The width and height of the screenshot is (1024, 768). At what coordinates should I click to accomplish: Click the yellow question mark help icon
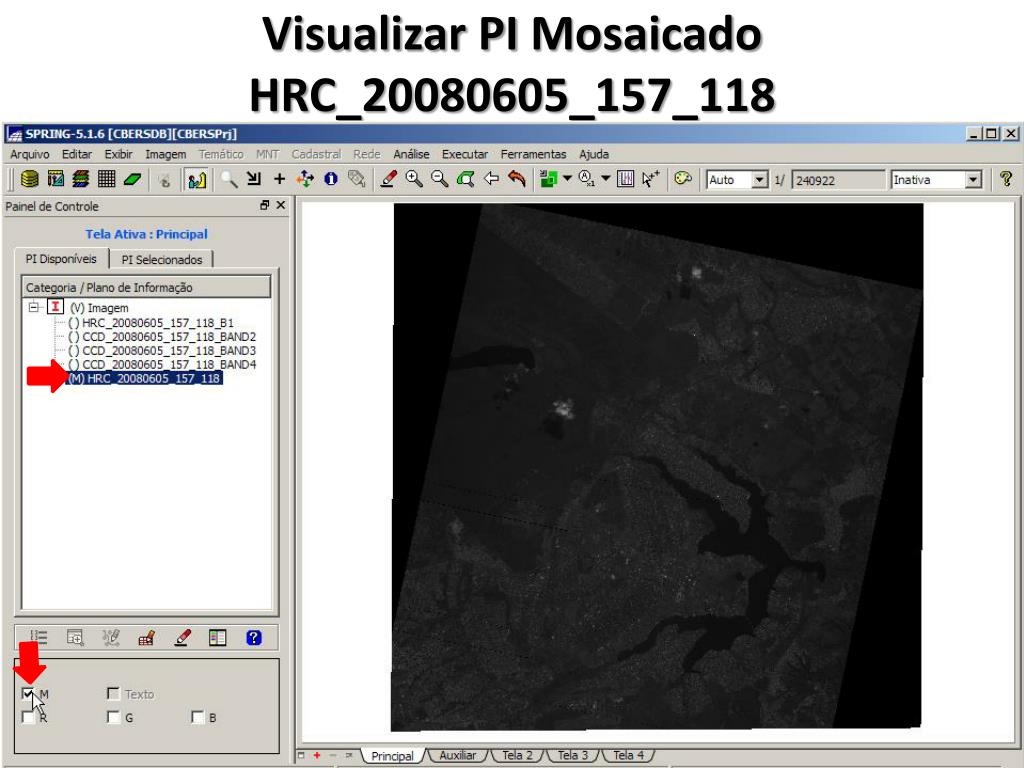(x=1006, y=179)
